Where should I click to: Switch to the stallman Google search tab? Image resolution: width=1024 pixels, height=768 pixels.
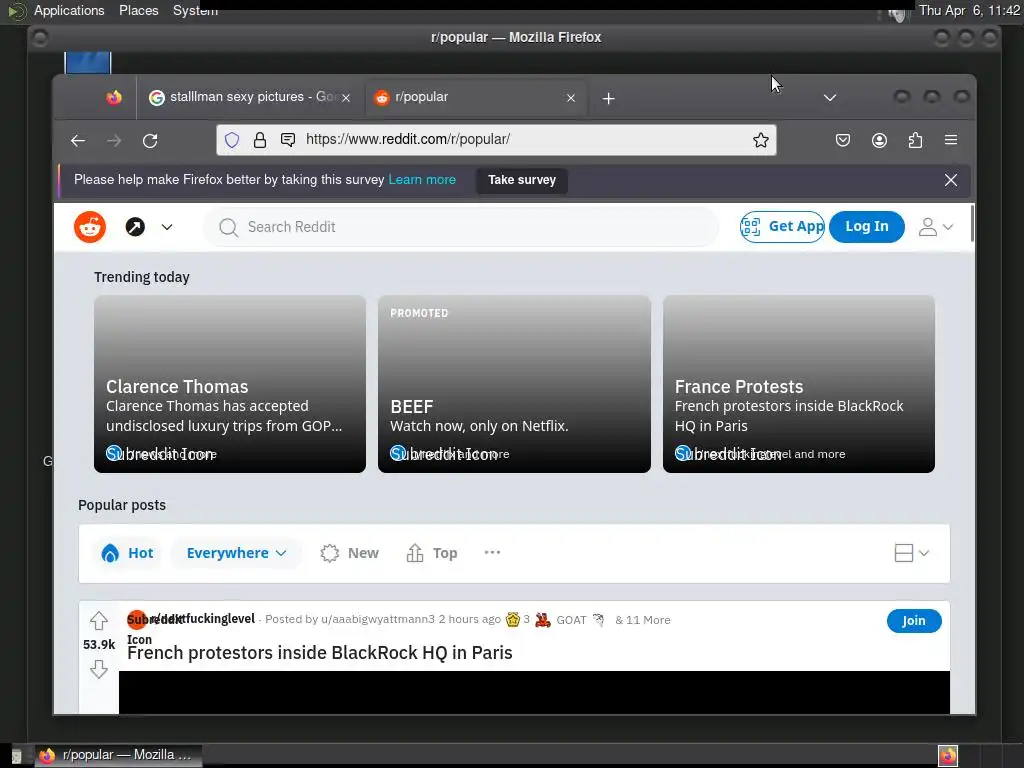point(250,97)
